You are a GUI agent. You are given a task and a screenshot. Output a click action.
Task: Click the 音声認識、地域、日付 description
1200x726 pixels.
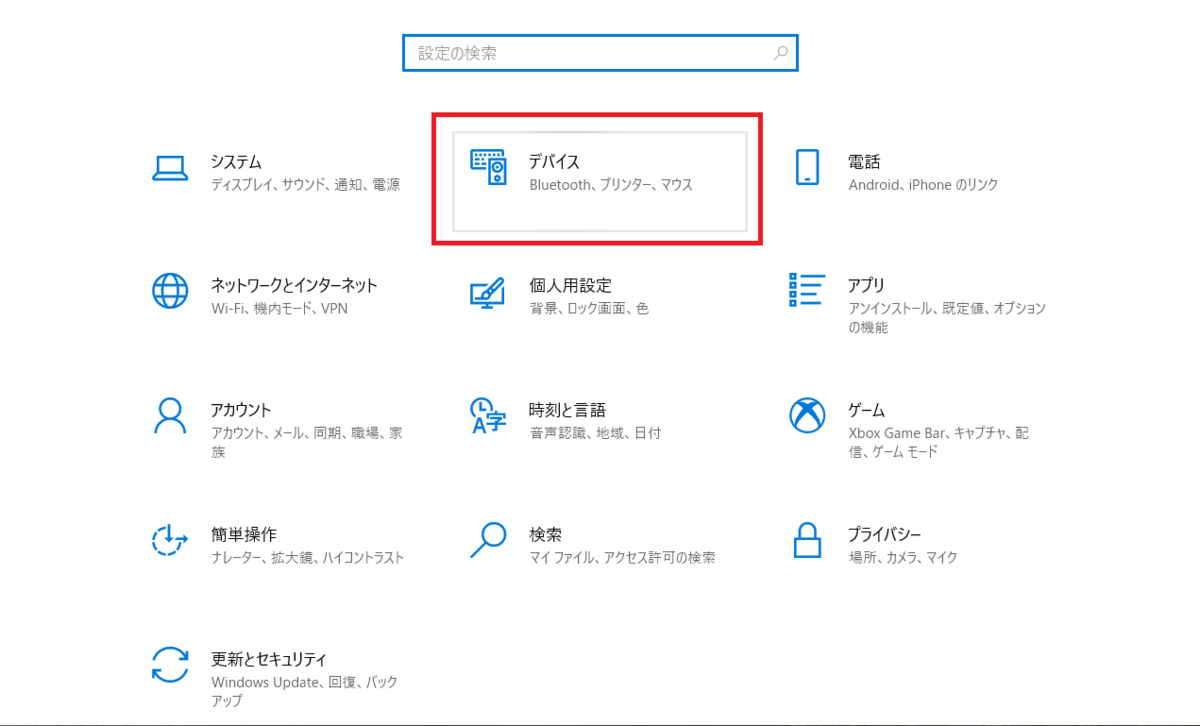(x=595, y=433)
